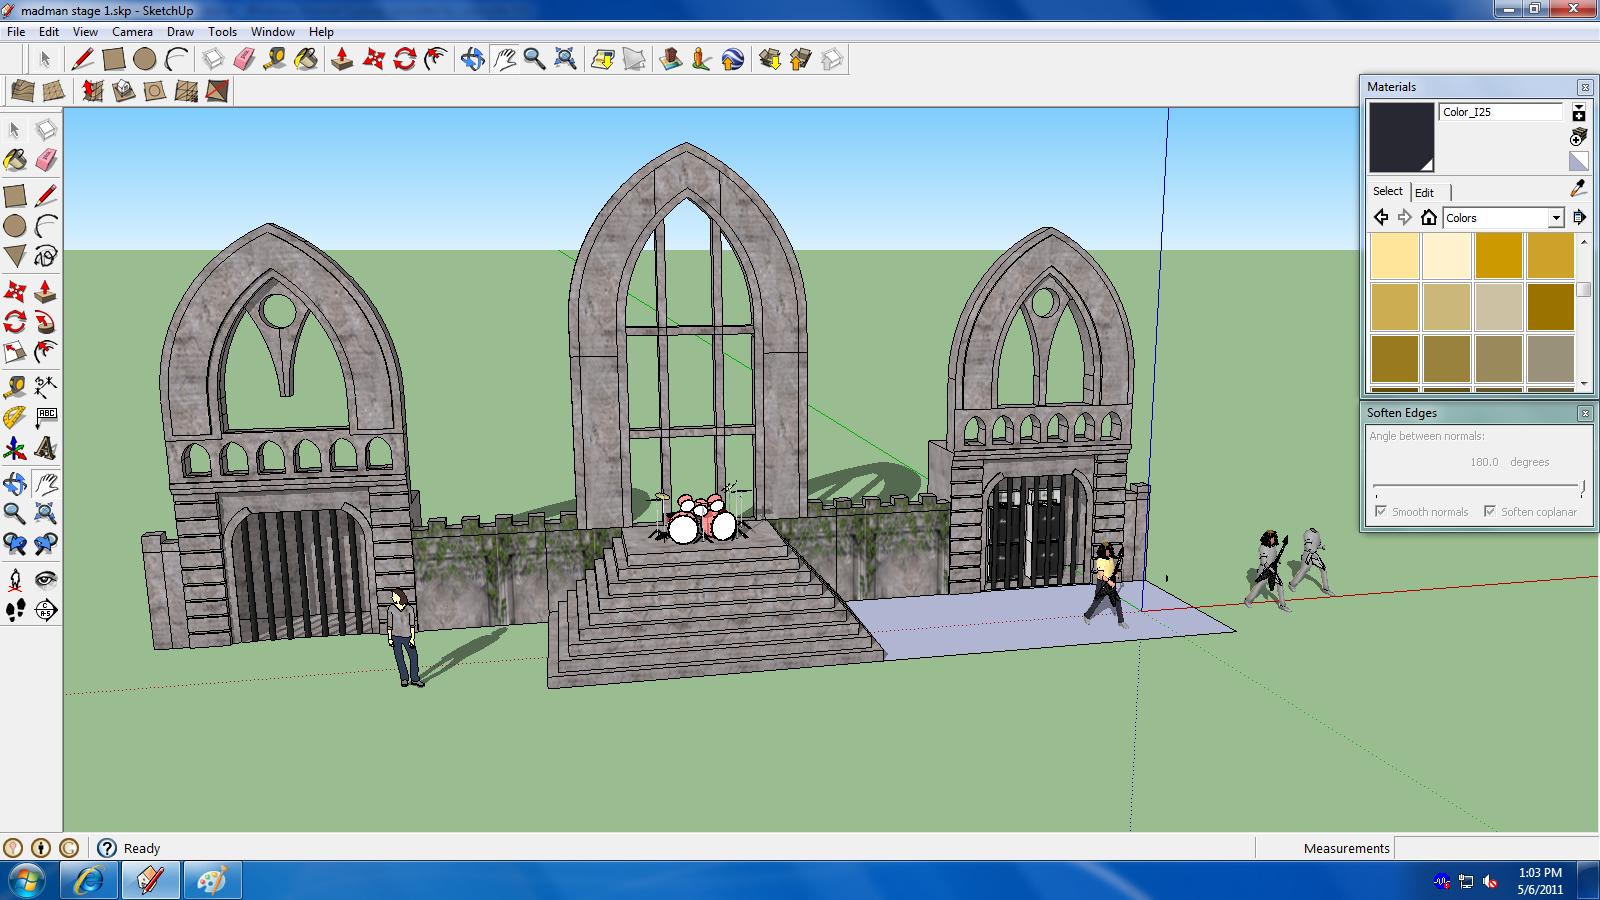
Task: Select the Paint Bucket tool in left toolbar
Action: click(x=15, y=160)
